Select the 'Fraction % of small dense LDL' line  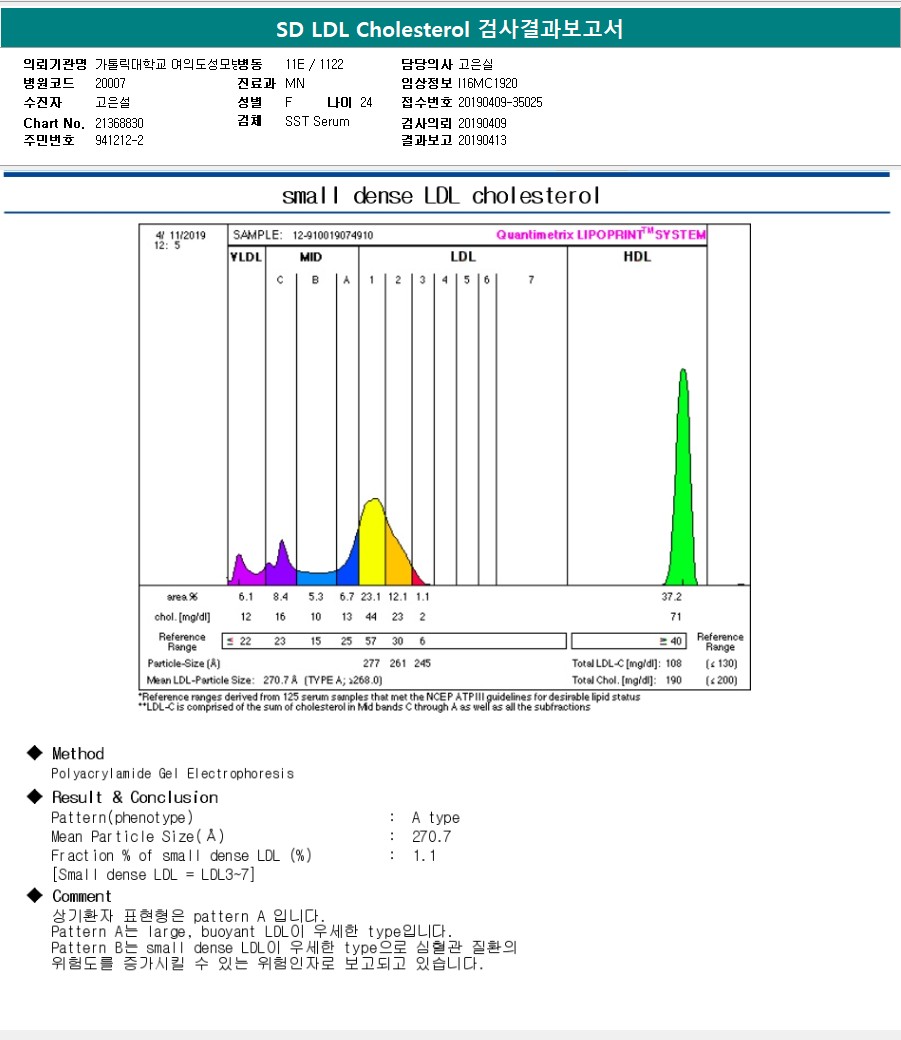tap(181, 856)
